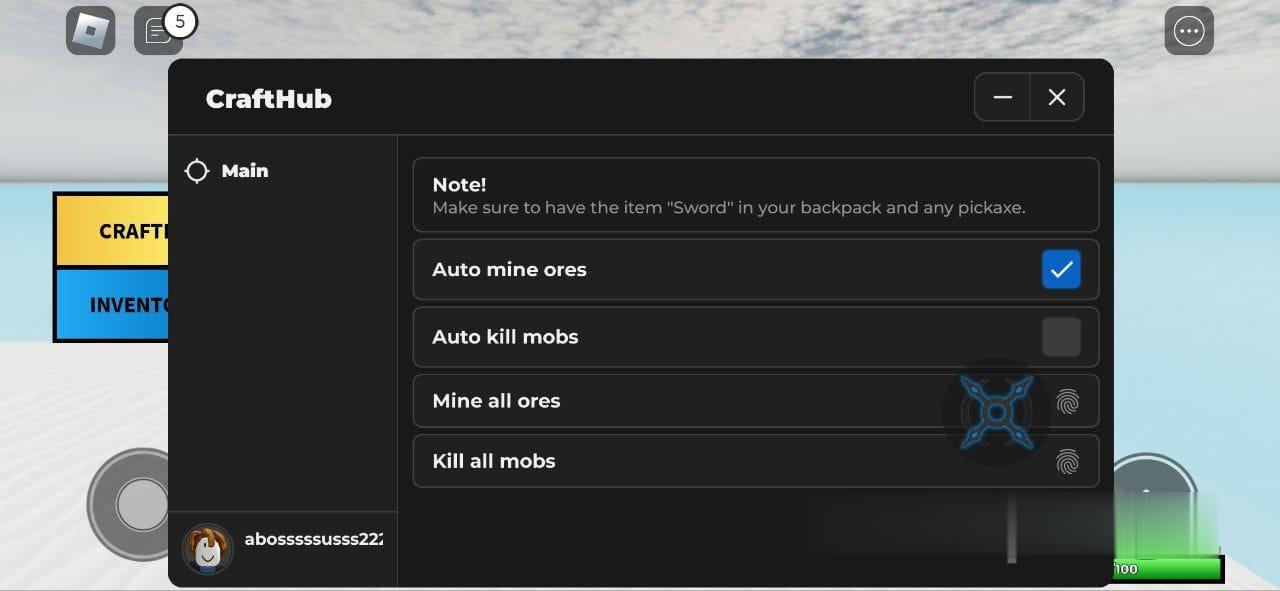Click the crosshair icon beside Main
Image resolution: width=1280 pixels, height=591 pixels.
[197, 171]
